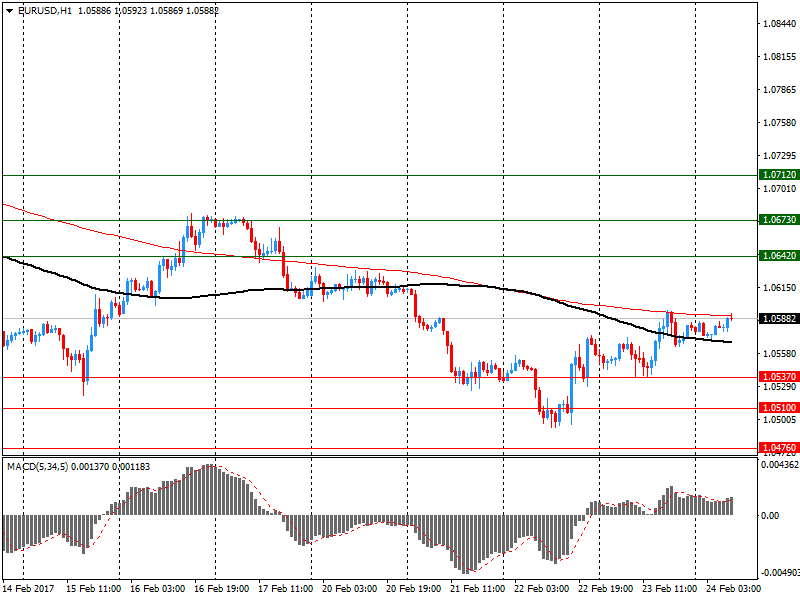
Task: Click the 23 Feb 11:00 time axis label
Action: [669, 589]
